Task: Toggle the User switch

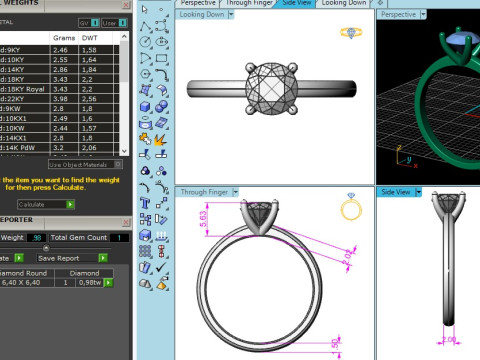Action: (123, 23)
